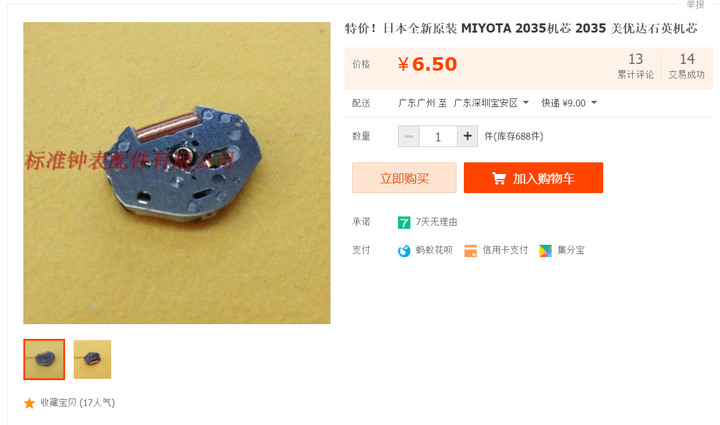Open the 14 交易成功 transactions count
The width and height of the screenshot is (720, 425).
click(686, 66)
